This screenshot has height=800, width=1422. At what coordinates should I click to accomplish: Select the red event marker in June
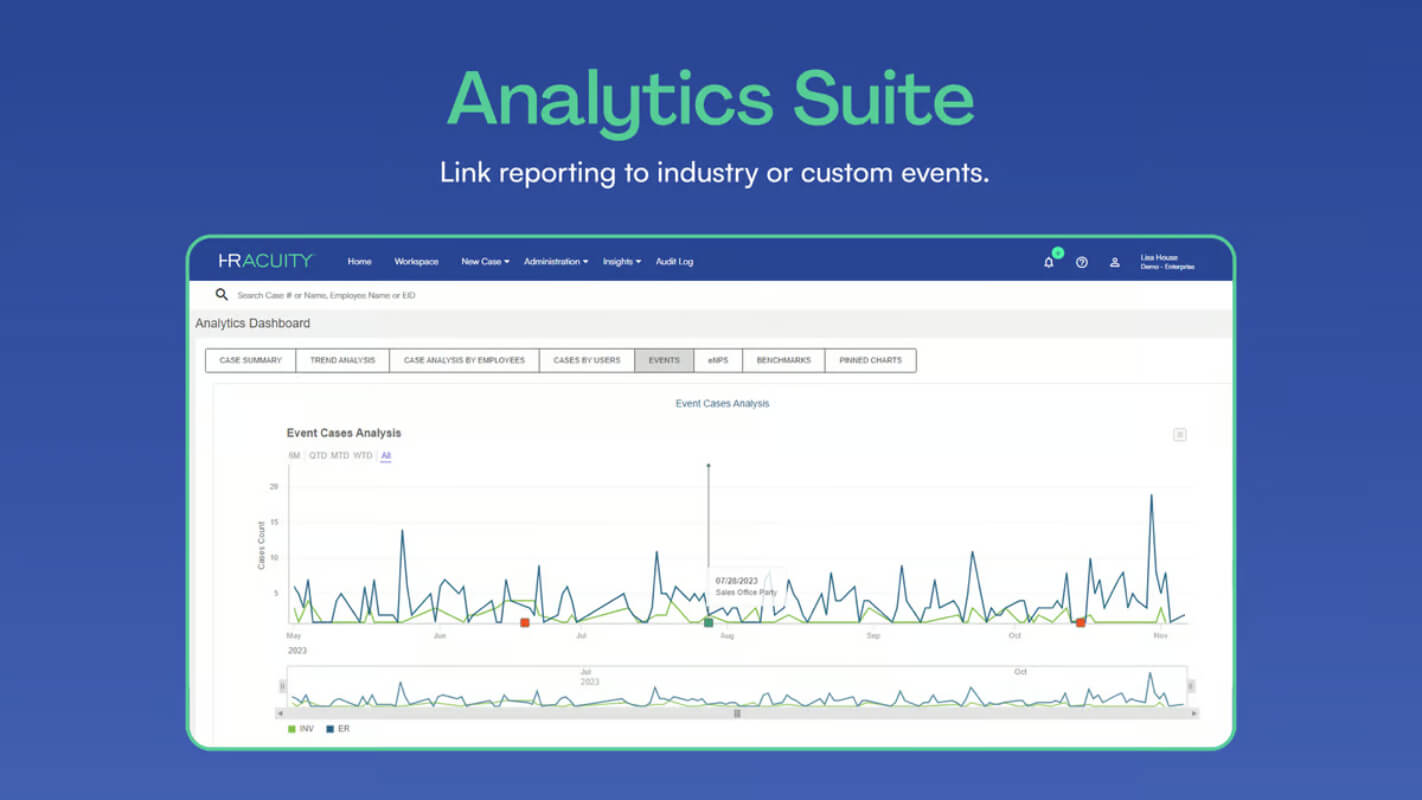click(x=524, y=622)
